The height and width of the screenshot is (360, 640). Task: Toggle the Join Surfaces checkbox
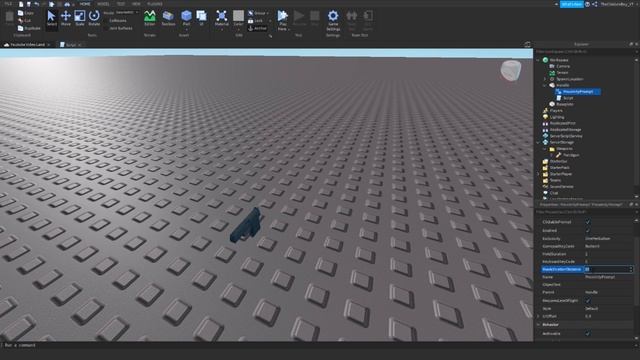pyautogui.click(x=106, y=28)
